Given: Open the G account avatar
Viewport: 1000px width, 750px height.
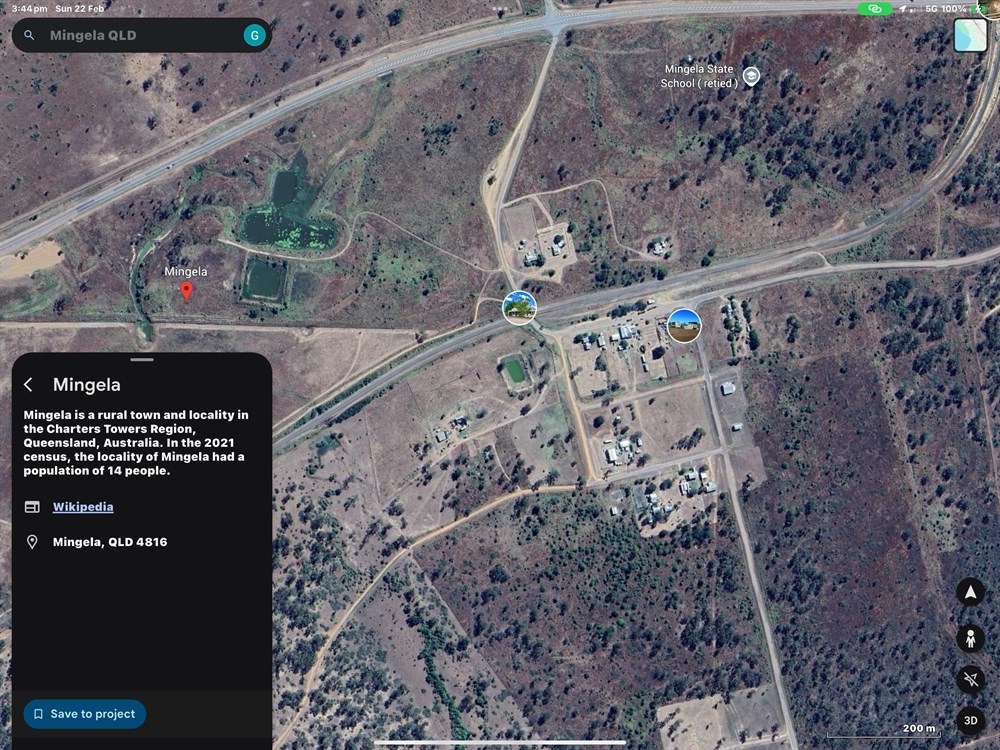Looking at the screenshot, I should click(x=254, y=35).
